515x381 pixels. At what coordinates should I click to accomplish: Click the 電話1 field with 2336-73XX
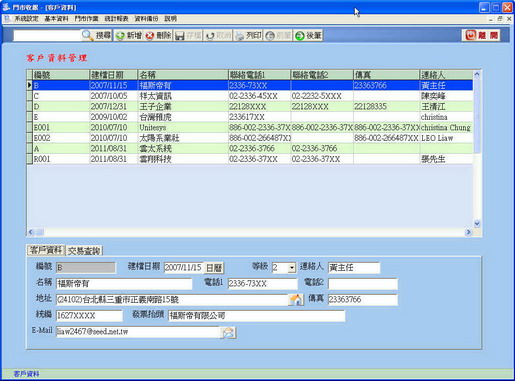click(x=262, y=284)
